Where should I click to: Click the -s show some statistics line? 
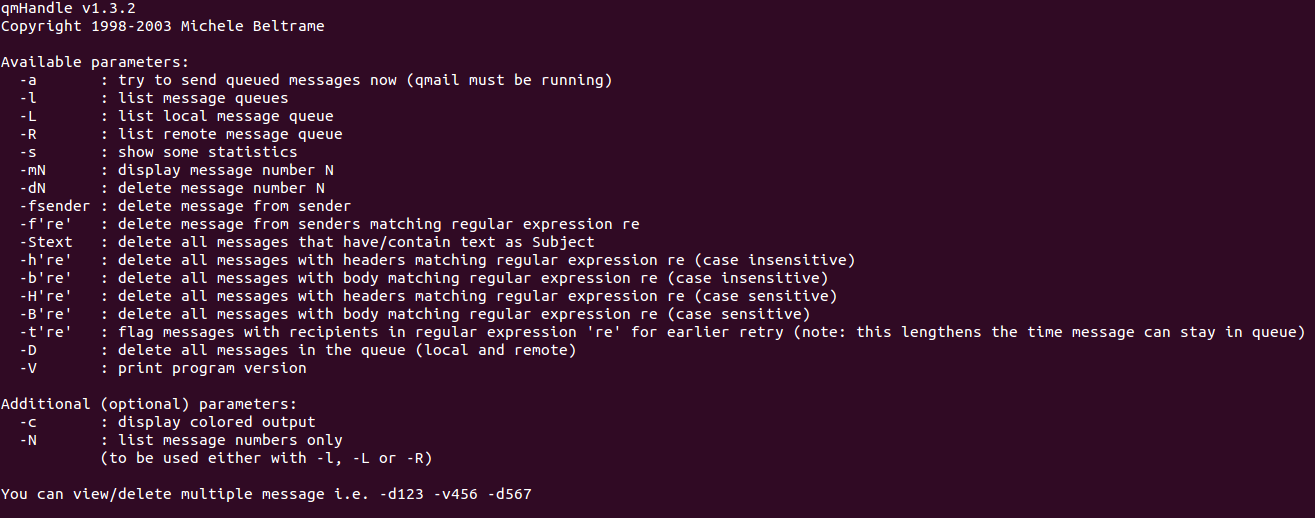(x=158, y=152)
